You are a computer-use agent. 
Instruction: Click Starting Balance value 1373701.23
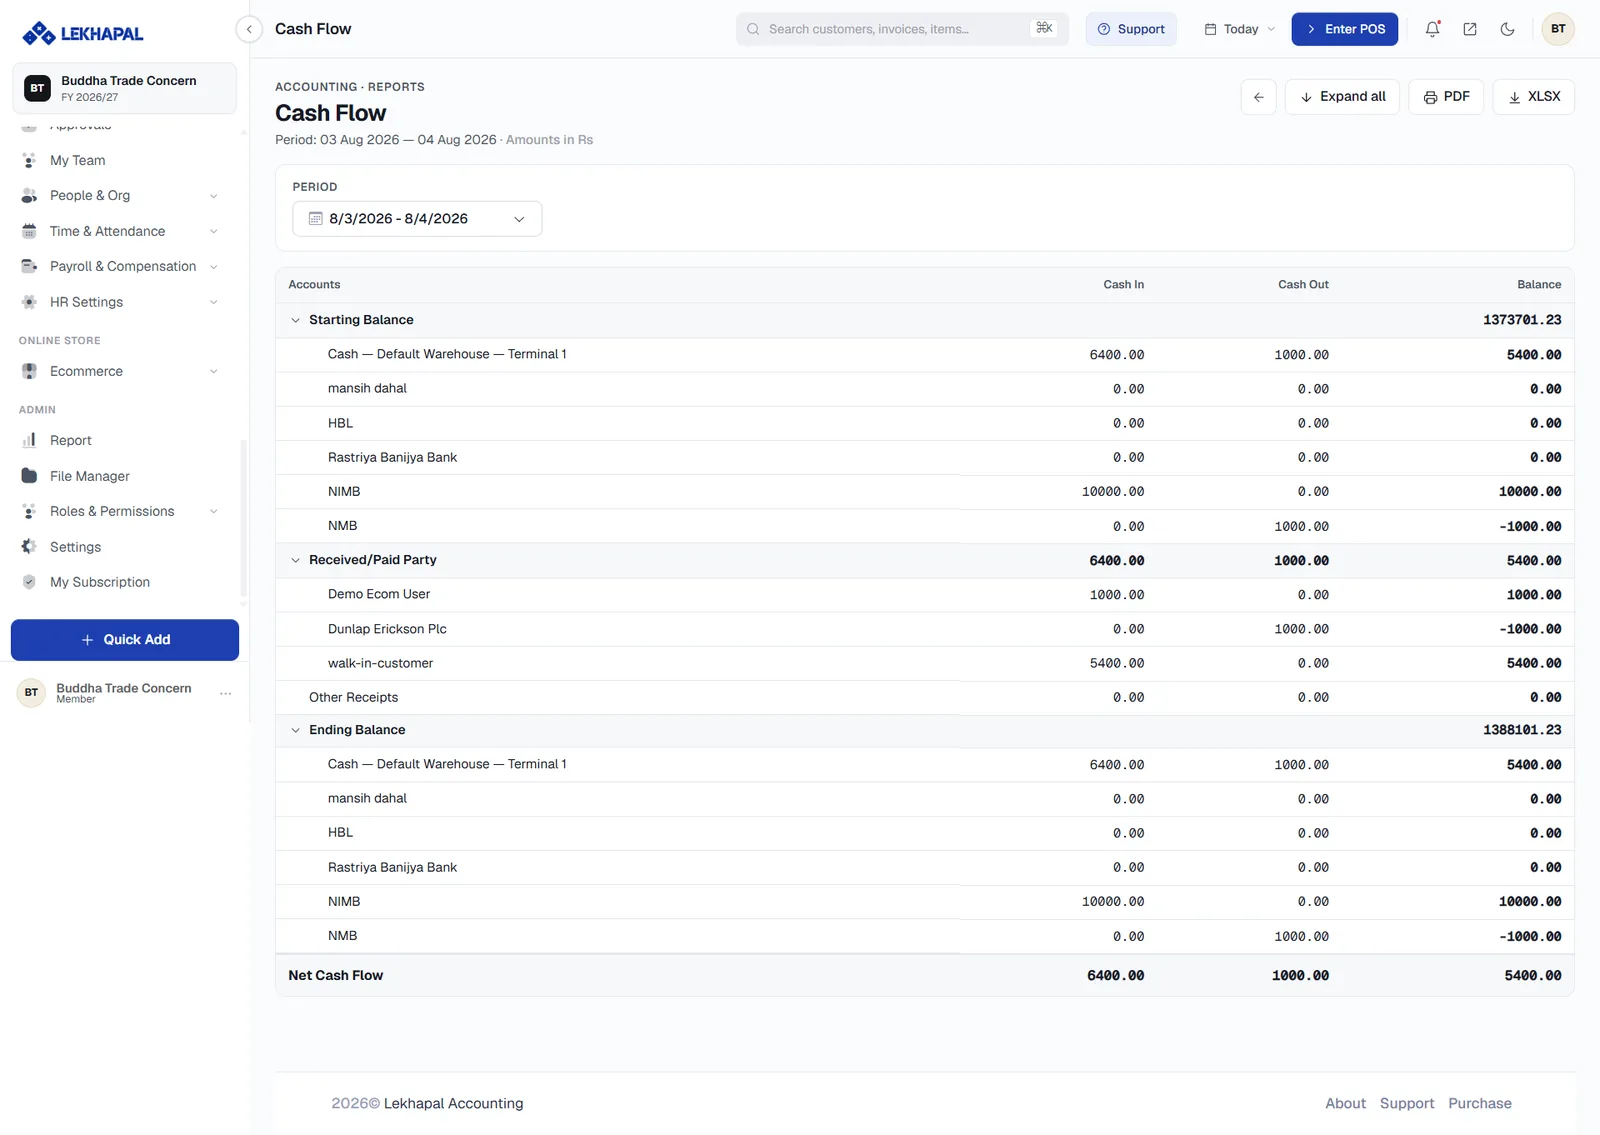tap(1521, 320)
